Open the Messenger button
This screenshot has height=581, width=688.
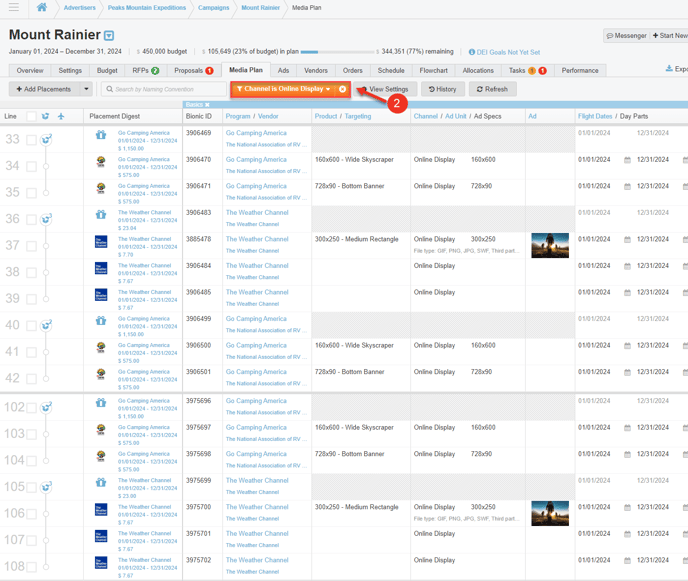(626, 36)
